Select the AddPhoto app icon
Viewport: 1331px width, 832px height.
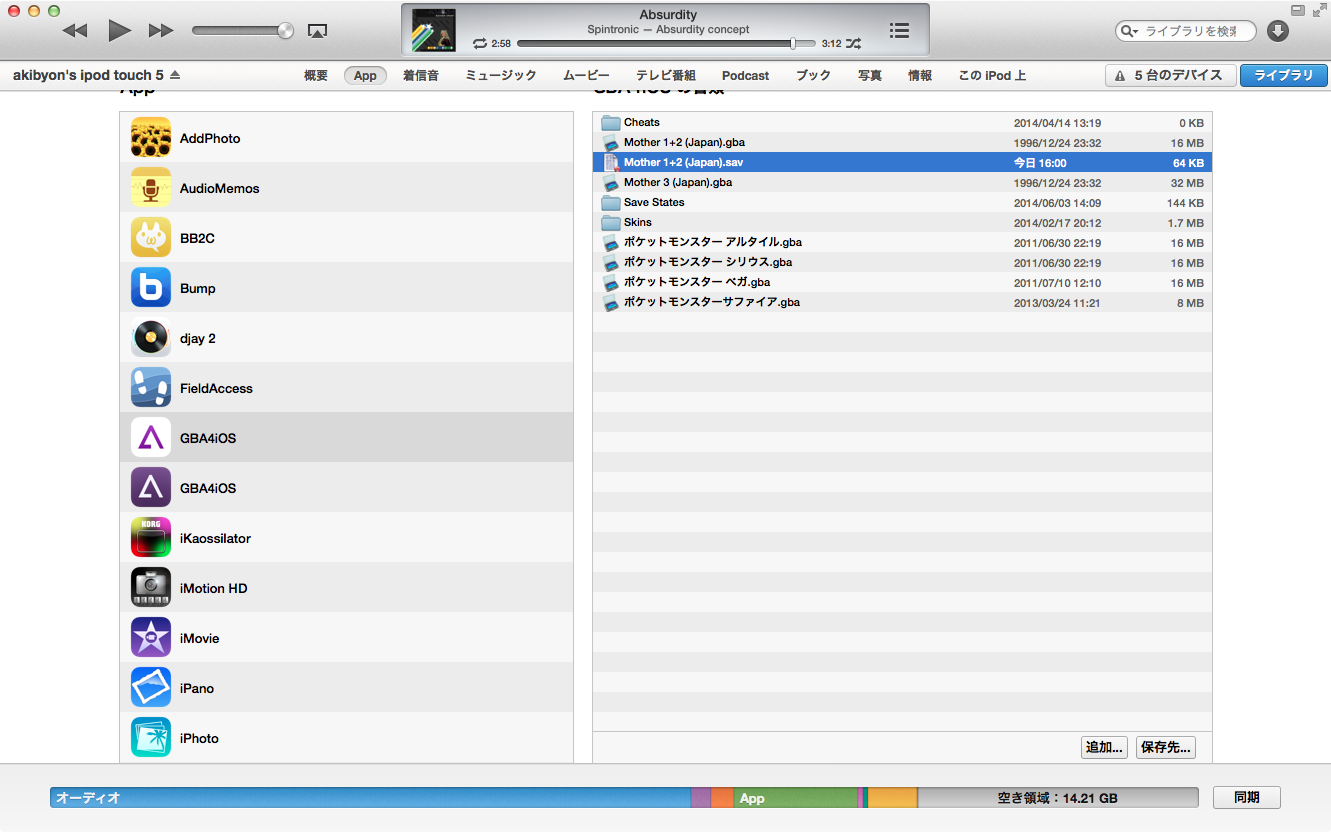pos(151,138)
